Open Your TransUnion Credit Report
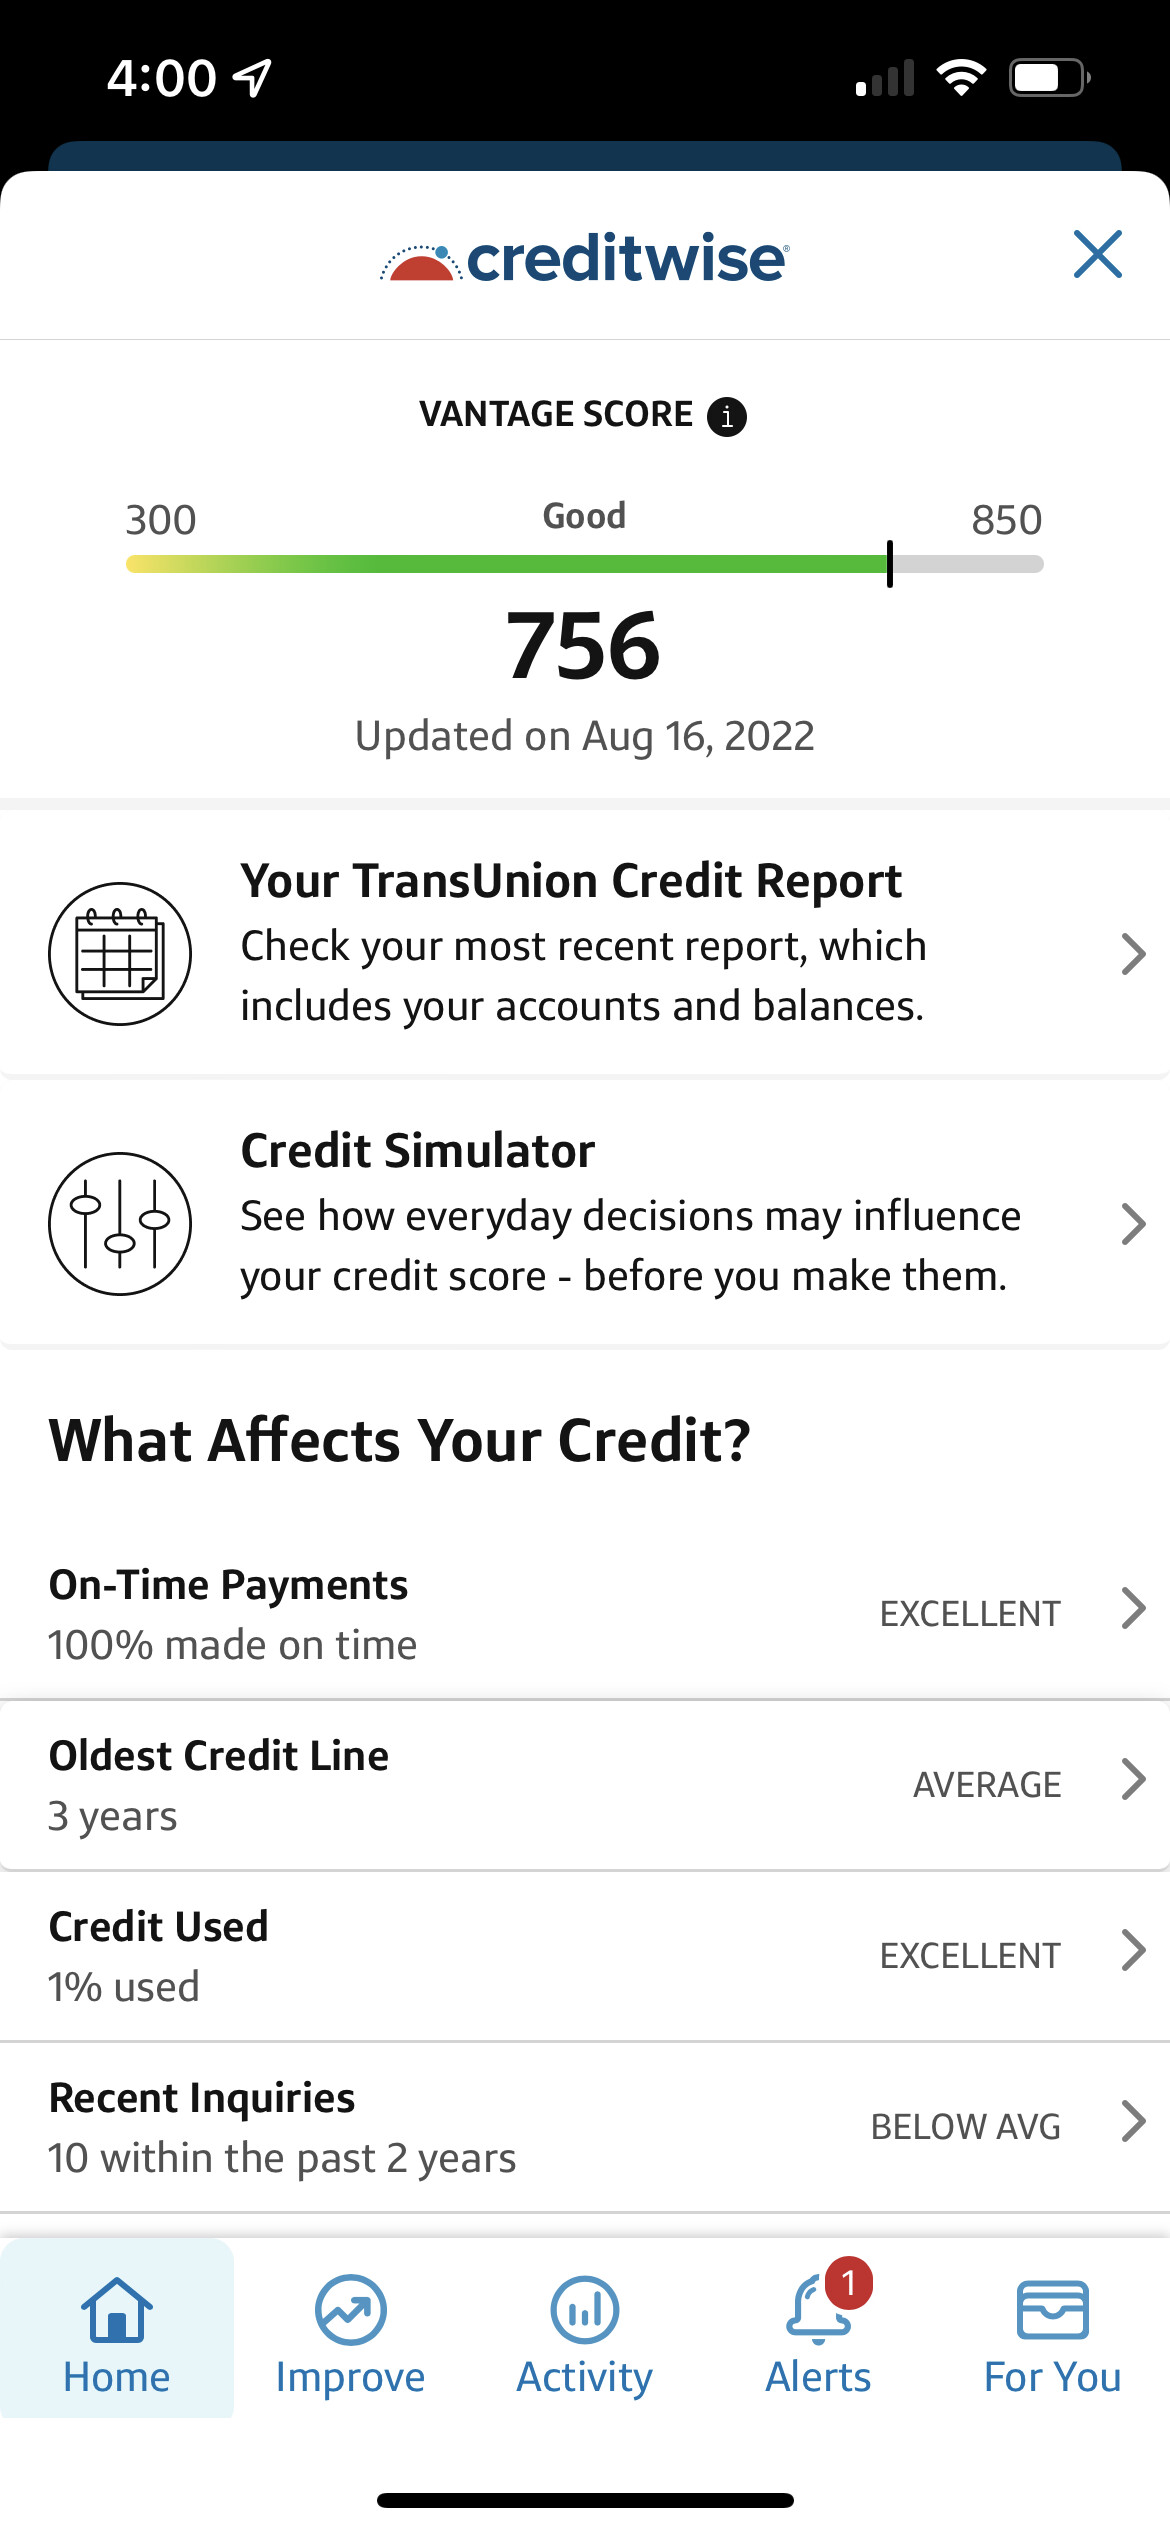This screenshot has height=2532, width=1170. click(571, 881)
